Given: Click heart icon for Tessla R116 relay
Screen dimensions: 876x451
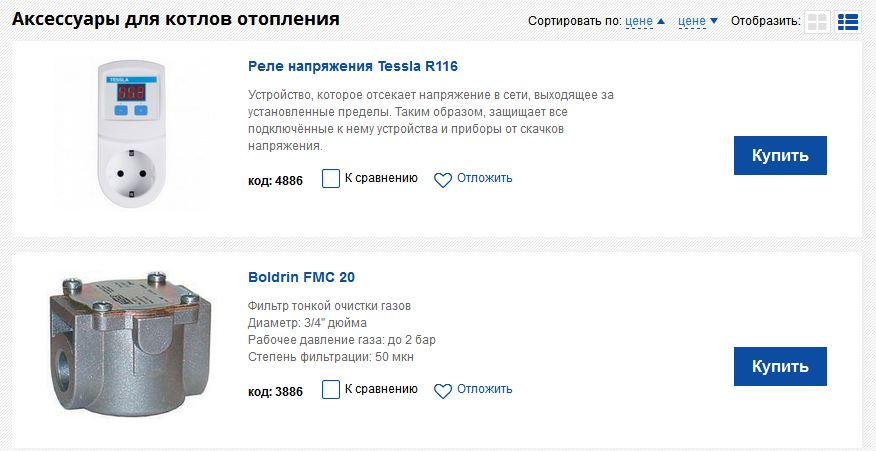Looking at the screenshot, I should (443, 180).
